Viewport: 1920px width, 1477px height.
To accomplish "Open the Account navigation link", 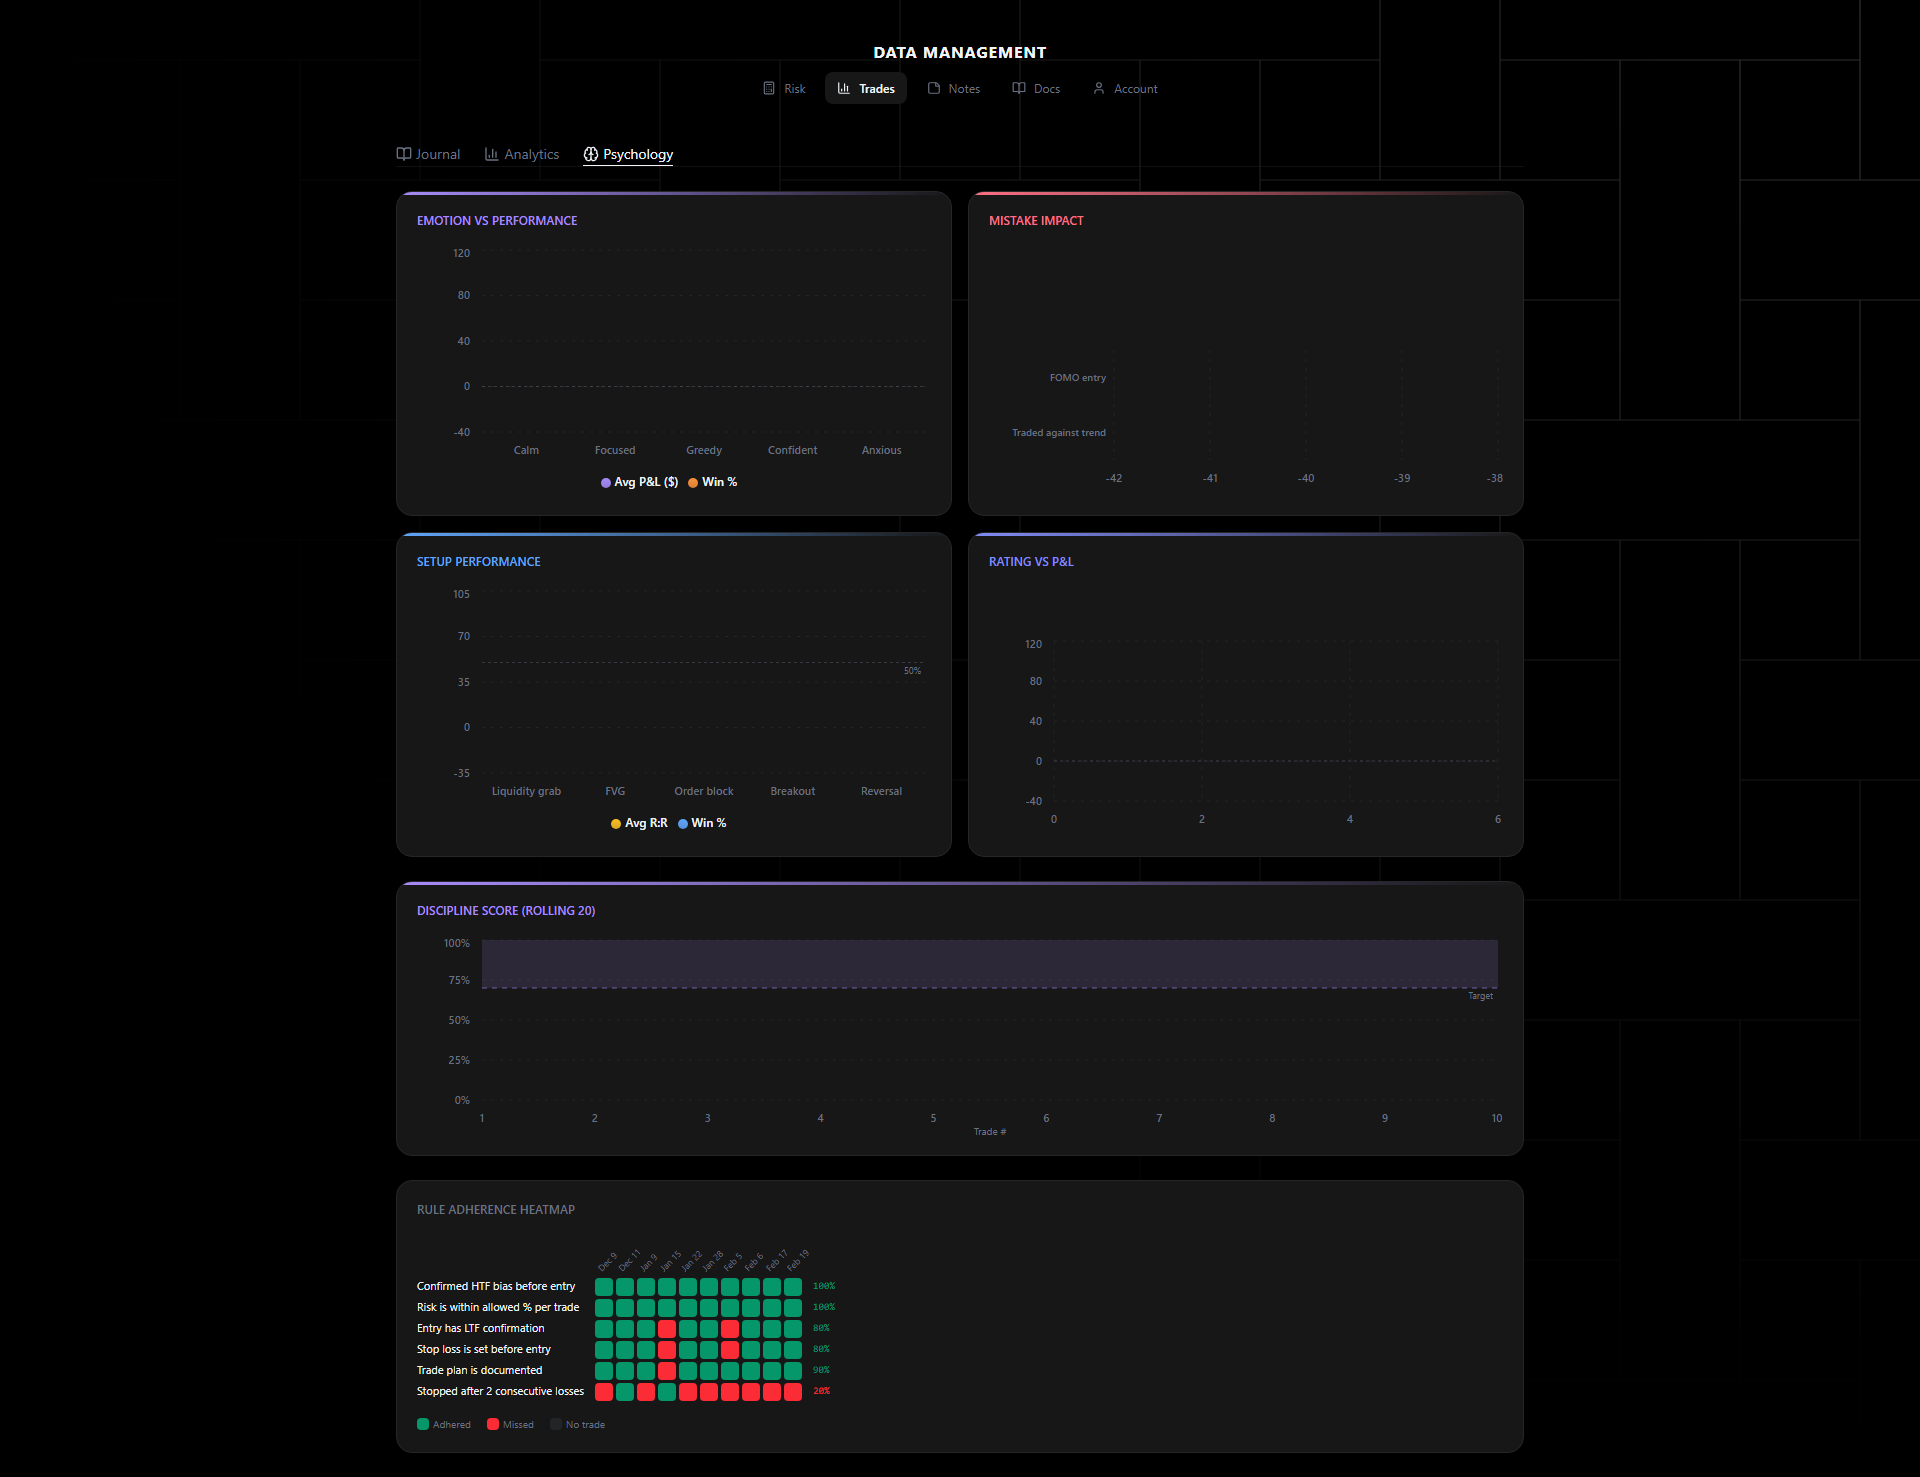I will (1135, 89).
